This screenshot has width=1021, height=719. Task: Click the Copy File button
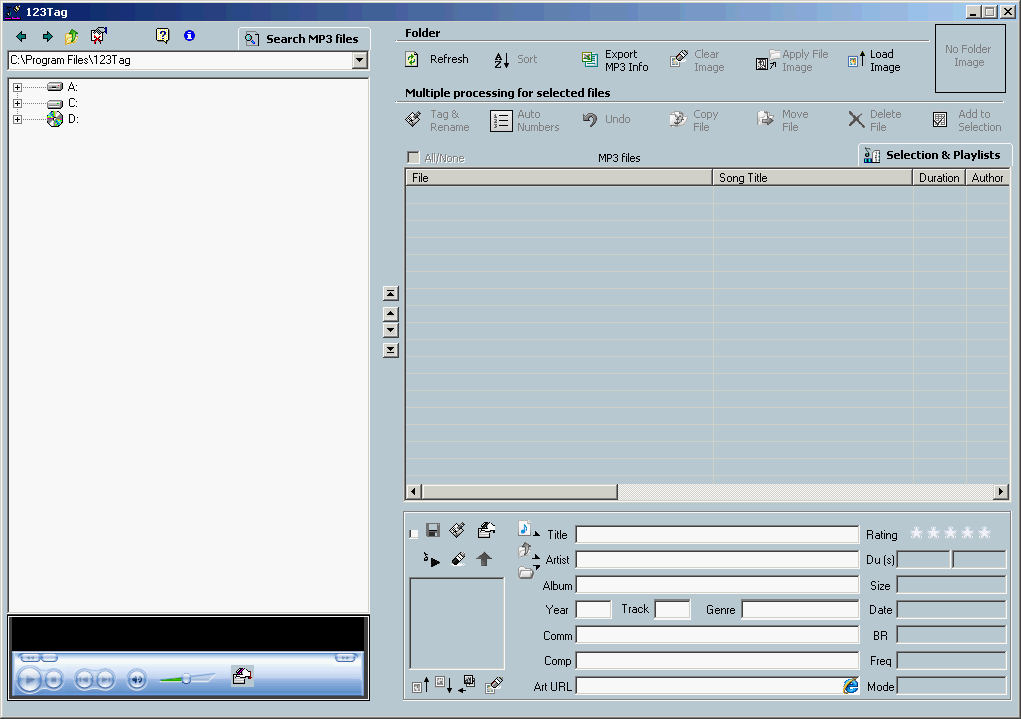pyautogui.click(x=693, y=120)
